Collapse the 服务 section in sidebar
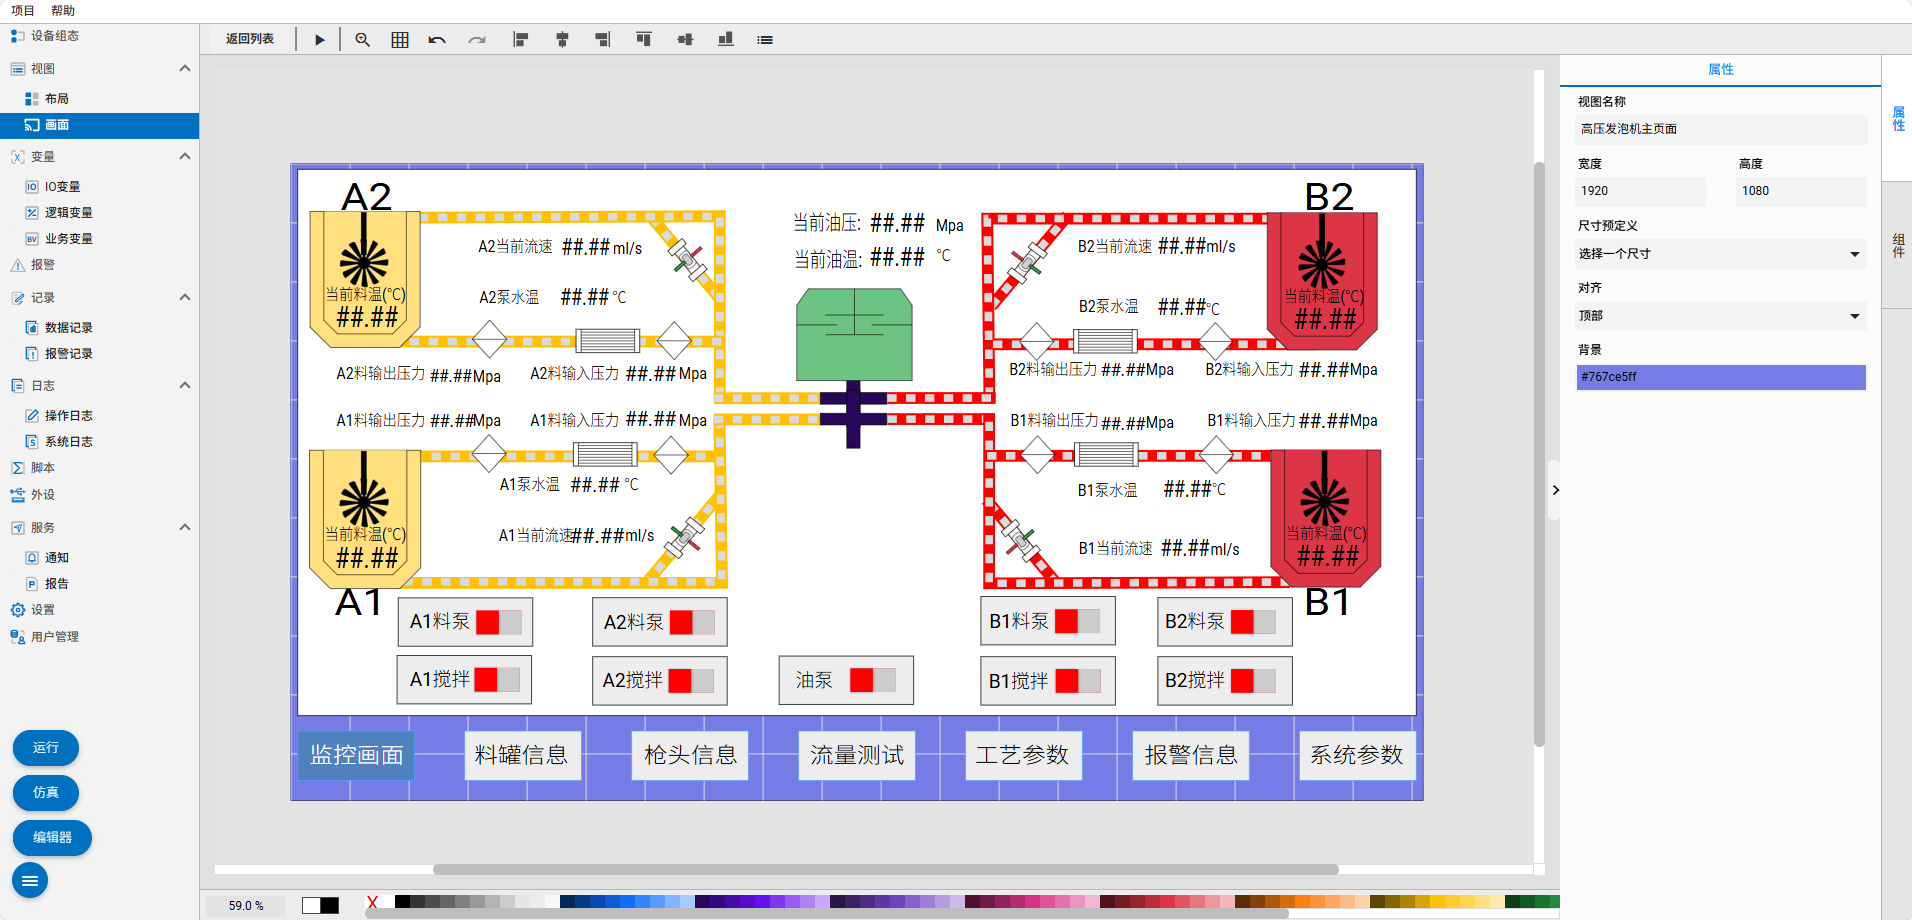1912x920 pixels. [x=185, y=528]
